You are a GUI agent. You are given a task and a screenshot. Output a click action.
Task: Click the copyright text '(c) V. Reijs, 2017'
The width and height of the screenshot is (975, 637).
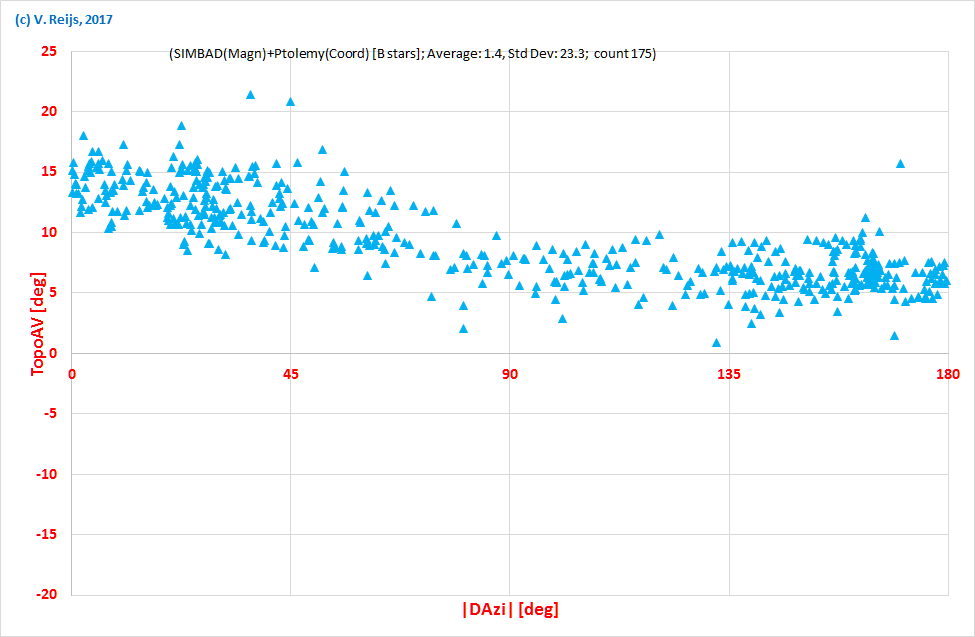[64, 17]
